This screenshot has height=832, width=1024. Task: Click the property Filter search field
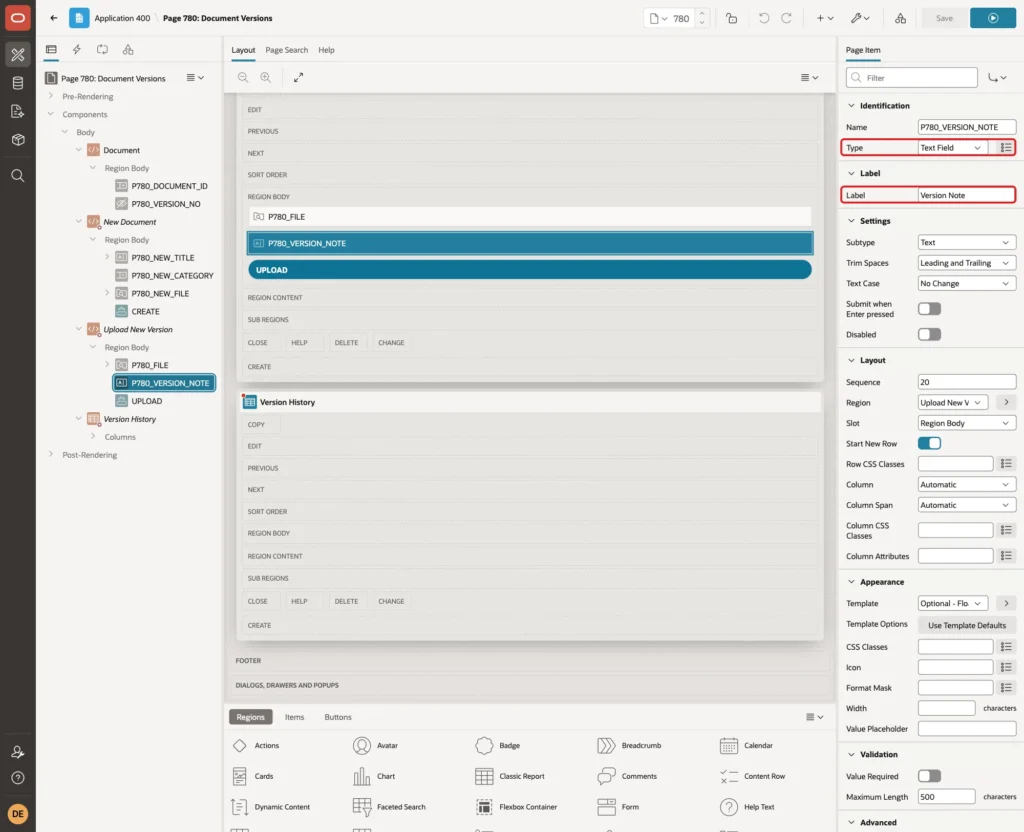pyautogui.click(x=912, y=78)
